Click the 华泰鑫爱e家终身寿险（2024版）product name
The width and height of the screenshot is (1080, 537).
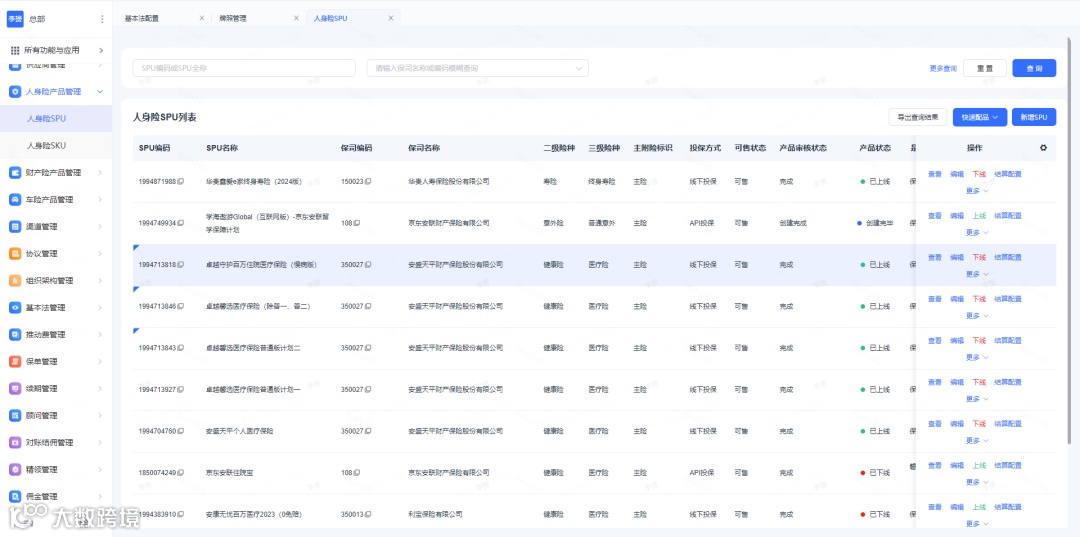pos(256,182)
